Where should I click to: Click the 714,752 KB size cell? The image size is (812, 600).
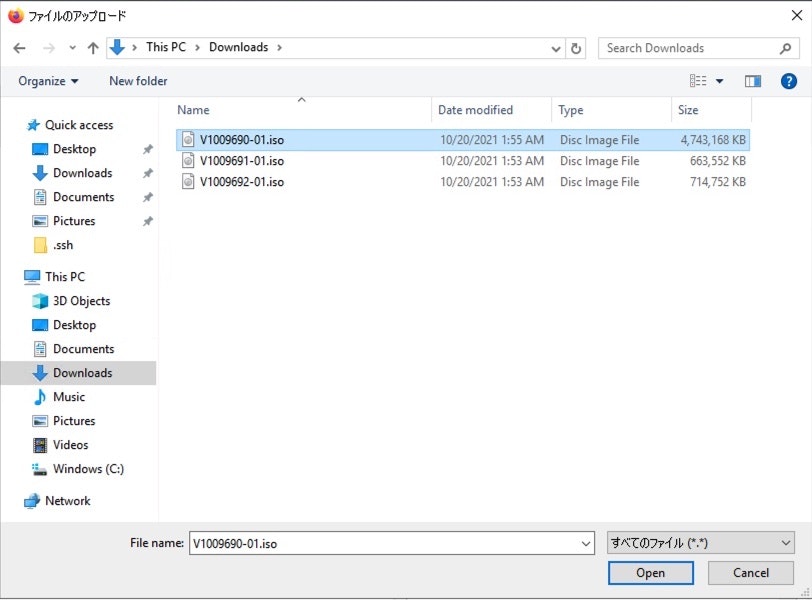tap(718, 182)
